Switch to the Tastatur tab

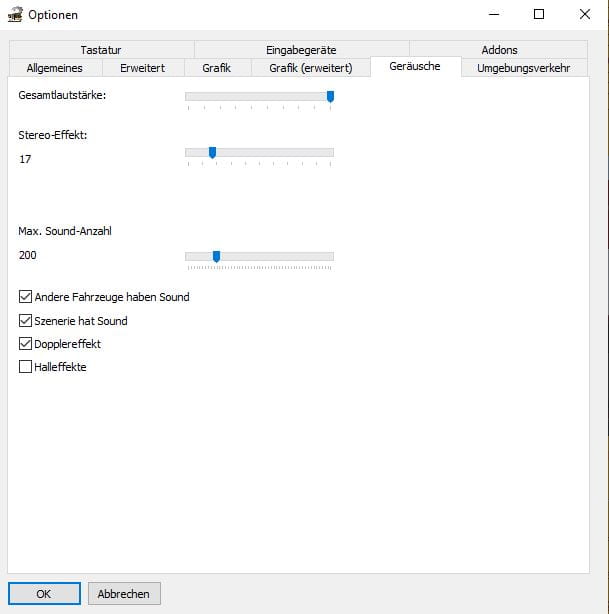101,50
